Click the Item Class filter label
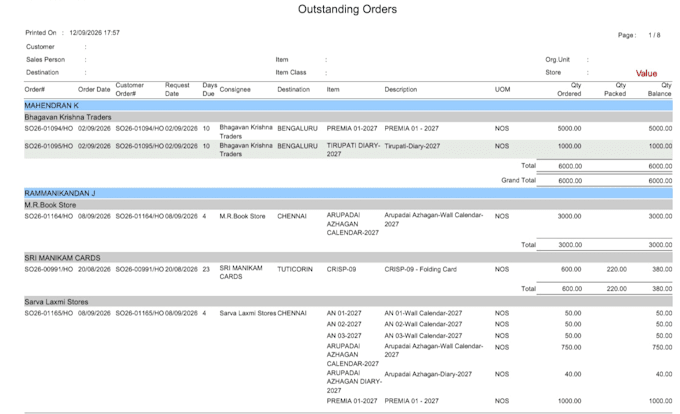This screenshot has height=414, width=680. tap(291, 72)
